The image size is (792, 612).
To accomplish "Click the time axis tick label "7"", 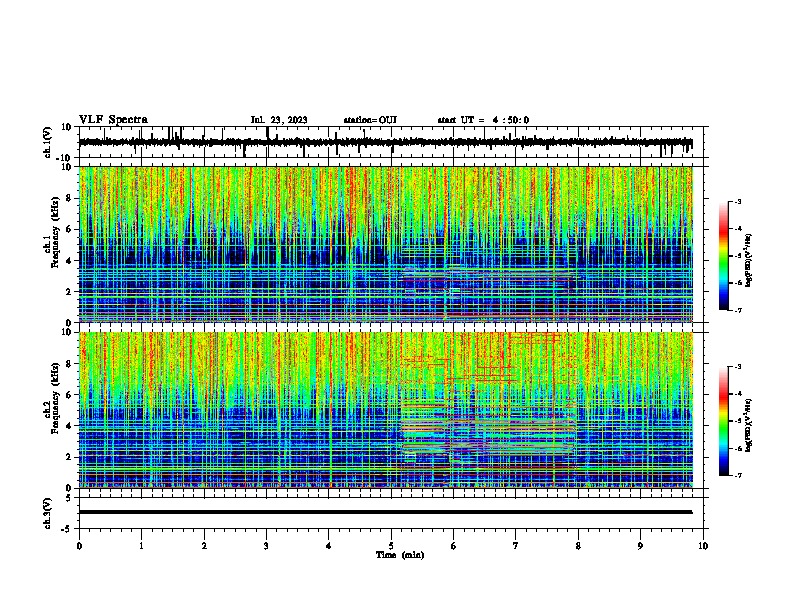I will (516, 546).
